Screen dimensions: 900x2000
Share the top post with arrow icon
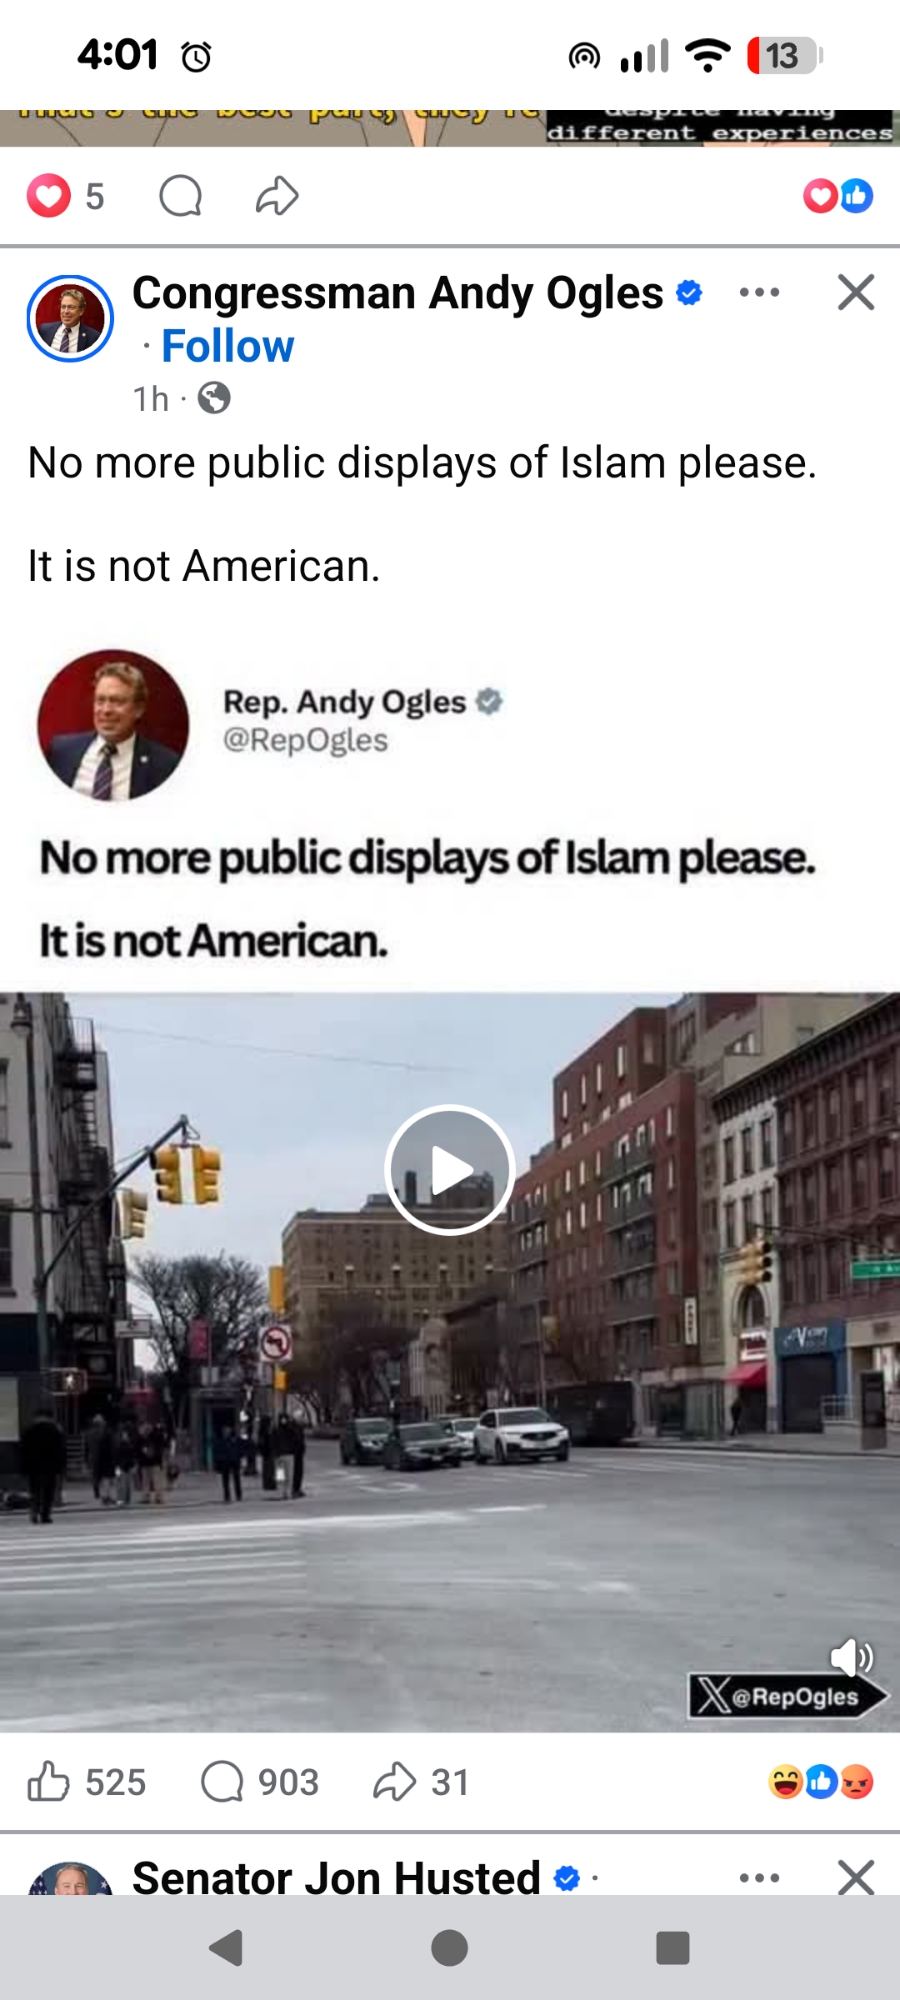coord(277,196)
